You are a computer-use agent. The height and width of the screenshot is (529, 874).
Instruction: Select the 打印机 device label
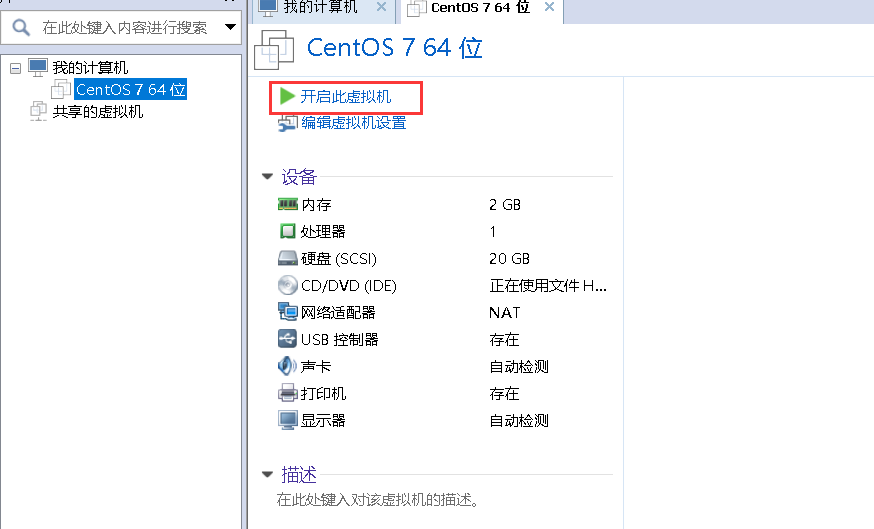(x=323, y=394)
